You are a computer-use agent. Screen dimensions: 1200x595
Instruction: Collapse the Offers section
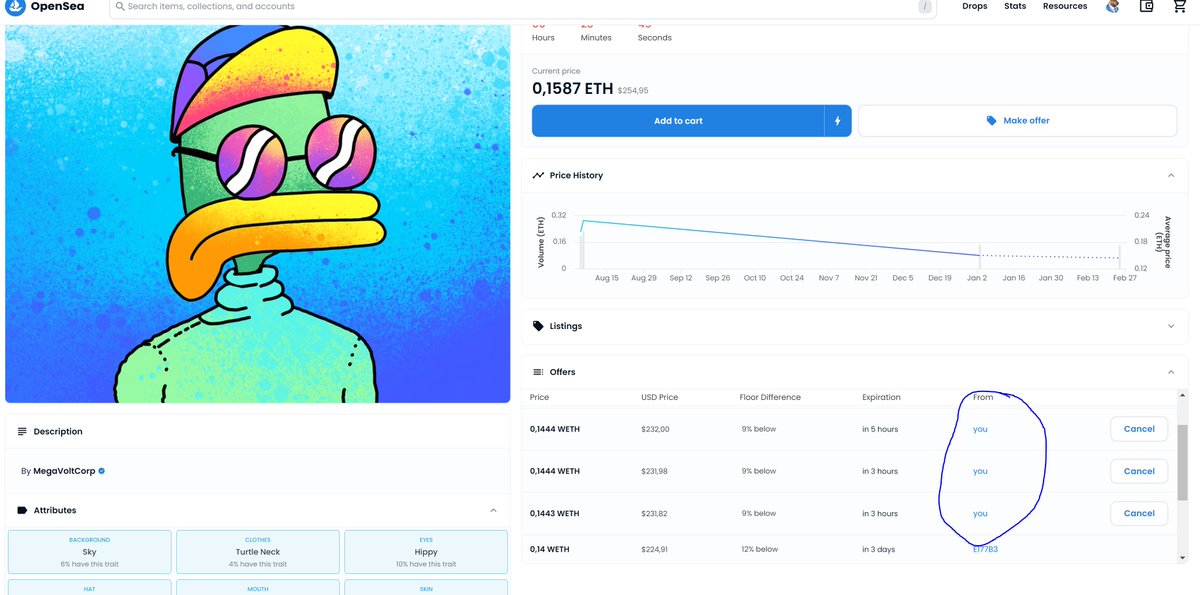coord(1171,372)
